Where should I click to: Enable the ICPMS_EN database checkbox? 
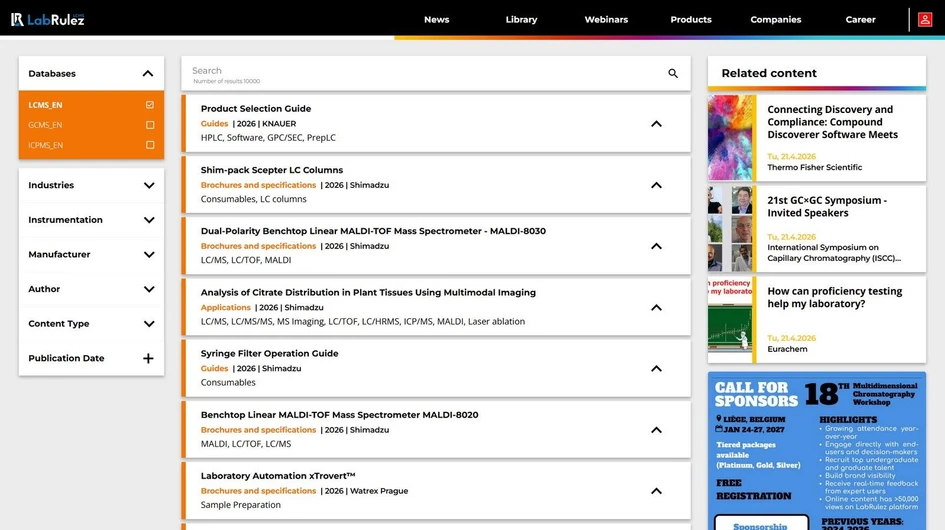click(x=150, y=145)
